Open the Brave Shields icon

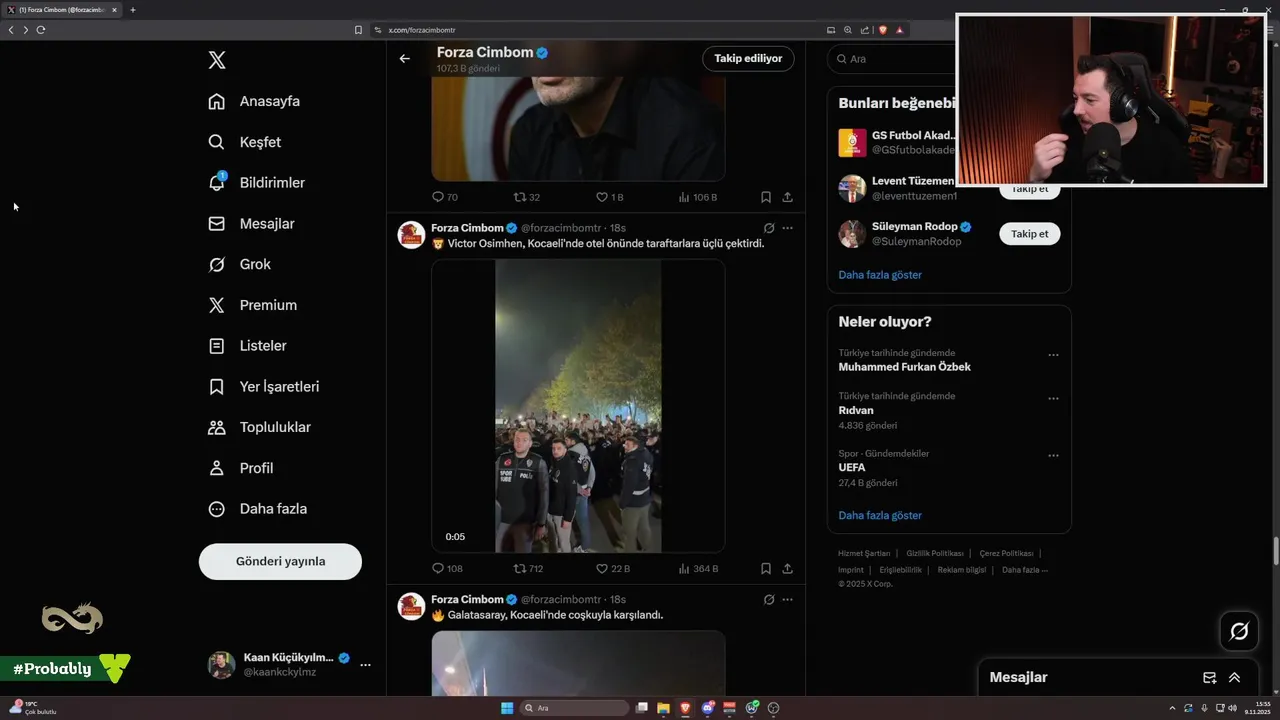(883, 30)
